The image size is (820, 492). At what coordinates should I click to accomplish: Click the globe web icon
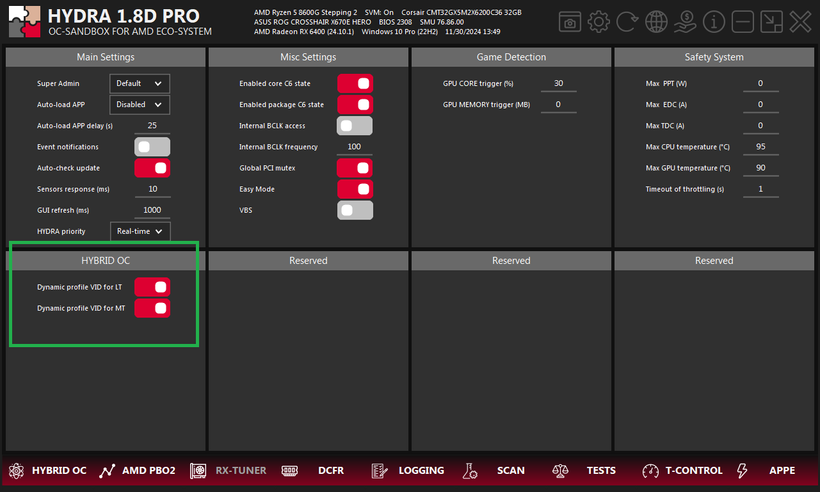[x=656, y=22]
